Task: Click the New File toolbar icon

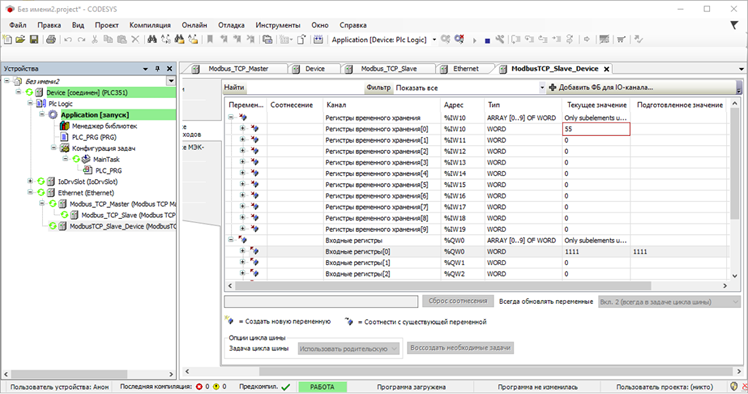Action: [x=8, y=40]
